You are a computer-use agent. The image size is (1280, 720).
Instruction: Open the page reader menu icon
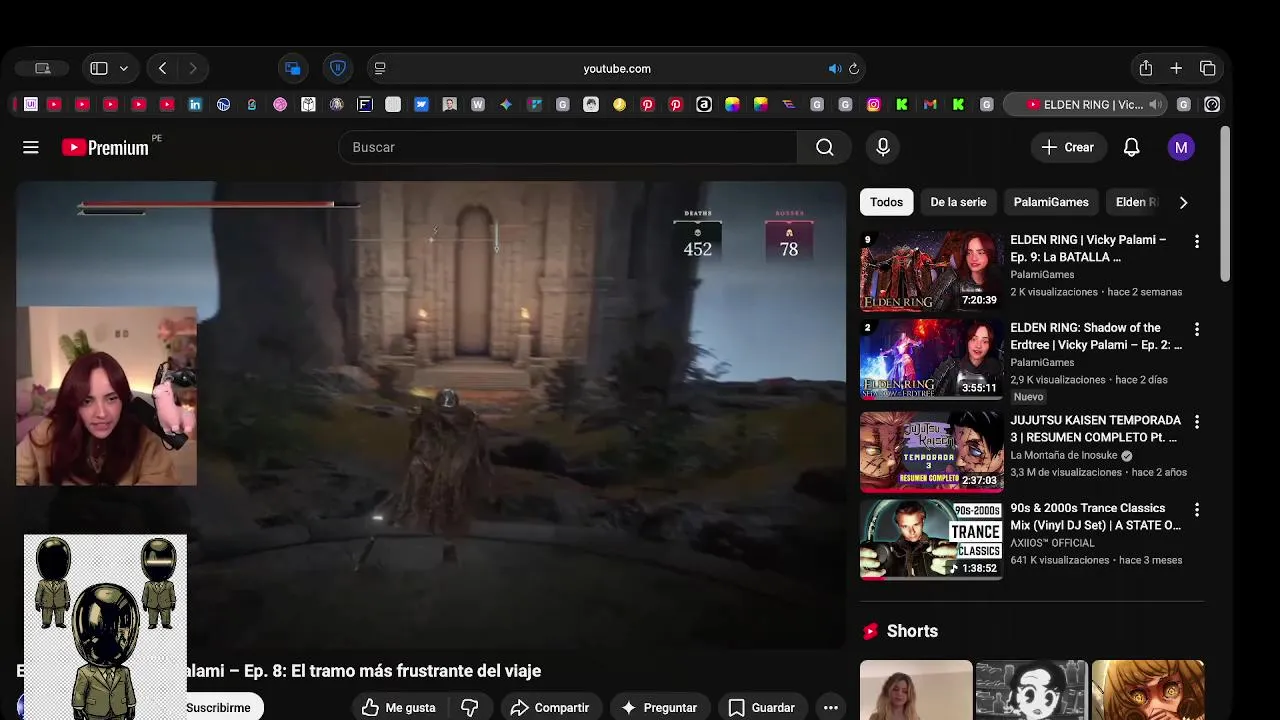pos(380,68)
